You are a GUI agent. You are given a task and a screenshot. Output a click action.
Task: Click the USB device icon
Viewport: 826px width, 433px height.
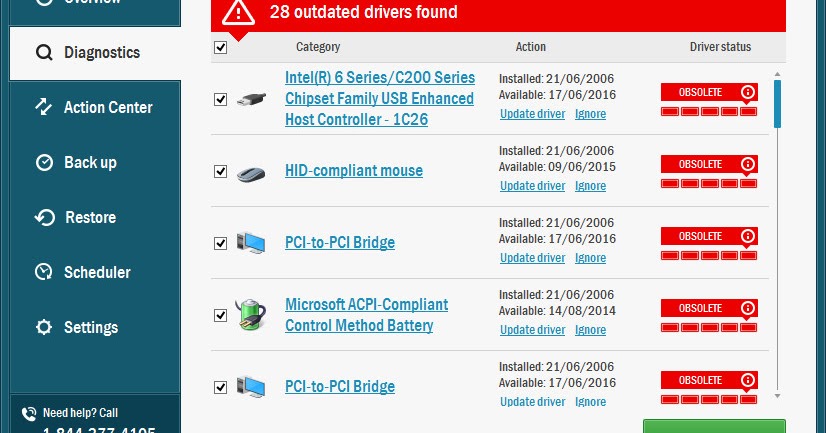tap(250, 99)
